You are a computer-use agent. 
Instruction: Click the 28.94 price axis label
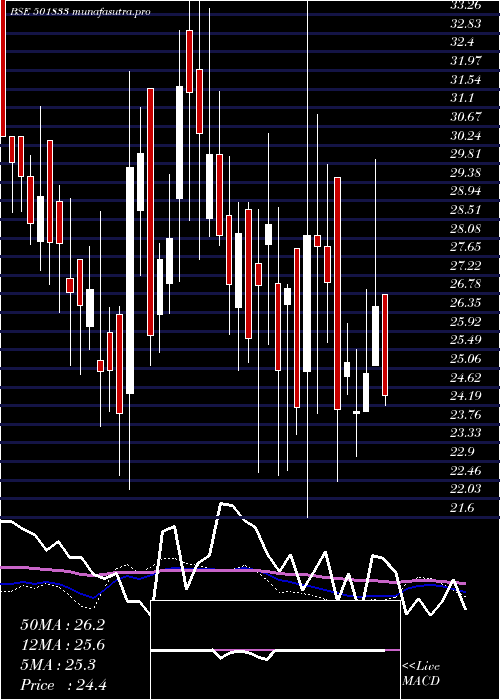coord(466,192)
